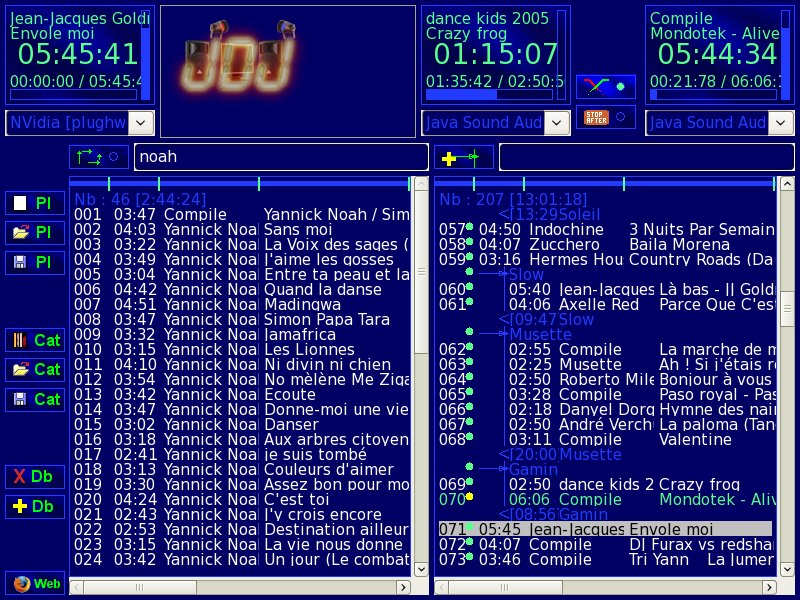Select the result "Ecoute"
Screen dimensions: 800x600
(x=242, y=394)
